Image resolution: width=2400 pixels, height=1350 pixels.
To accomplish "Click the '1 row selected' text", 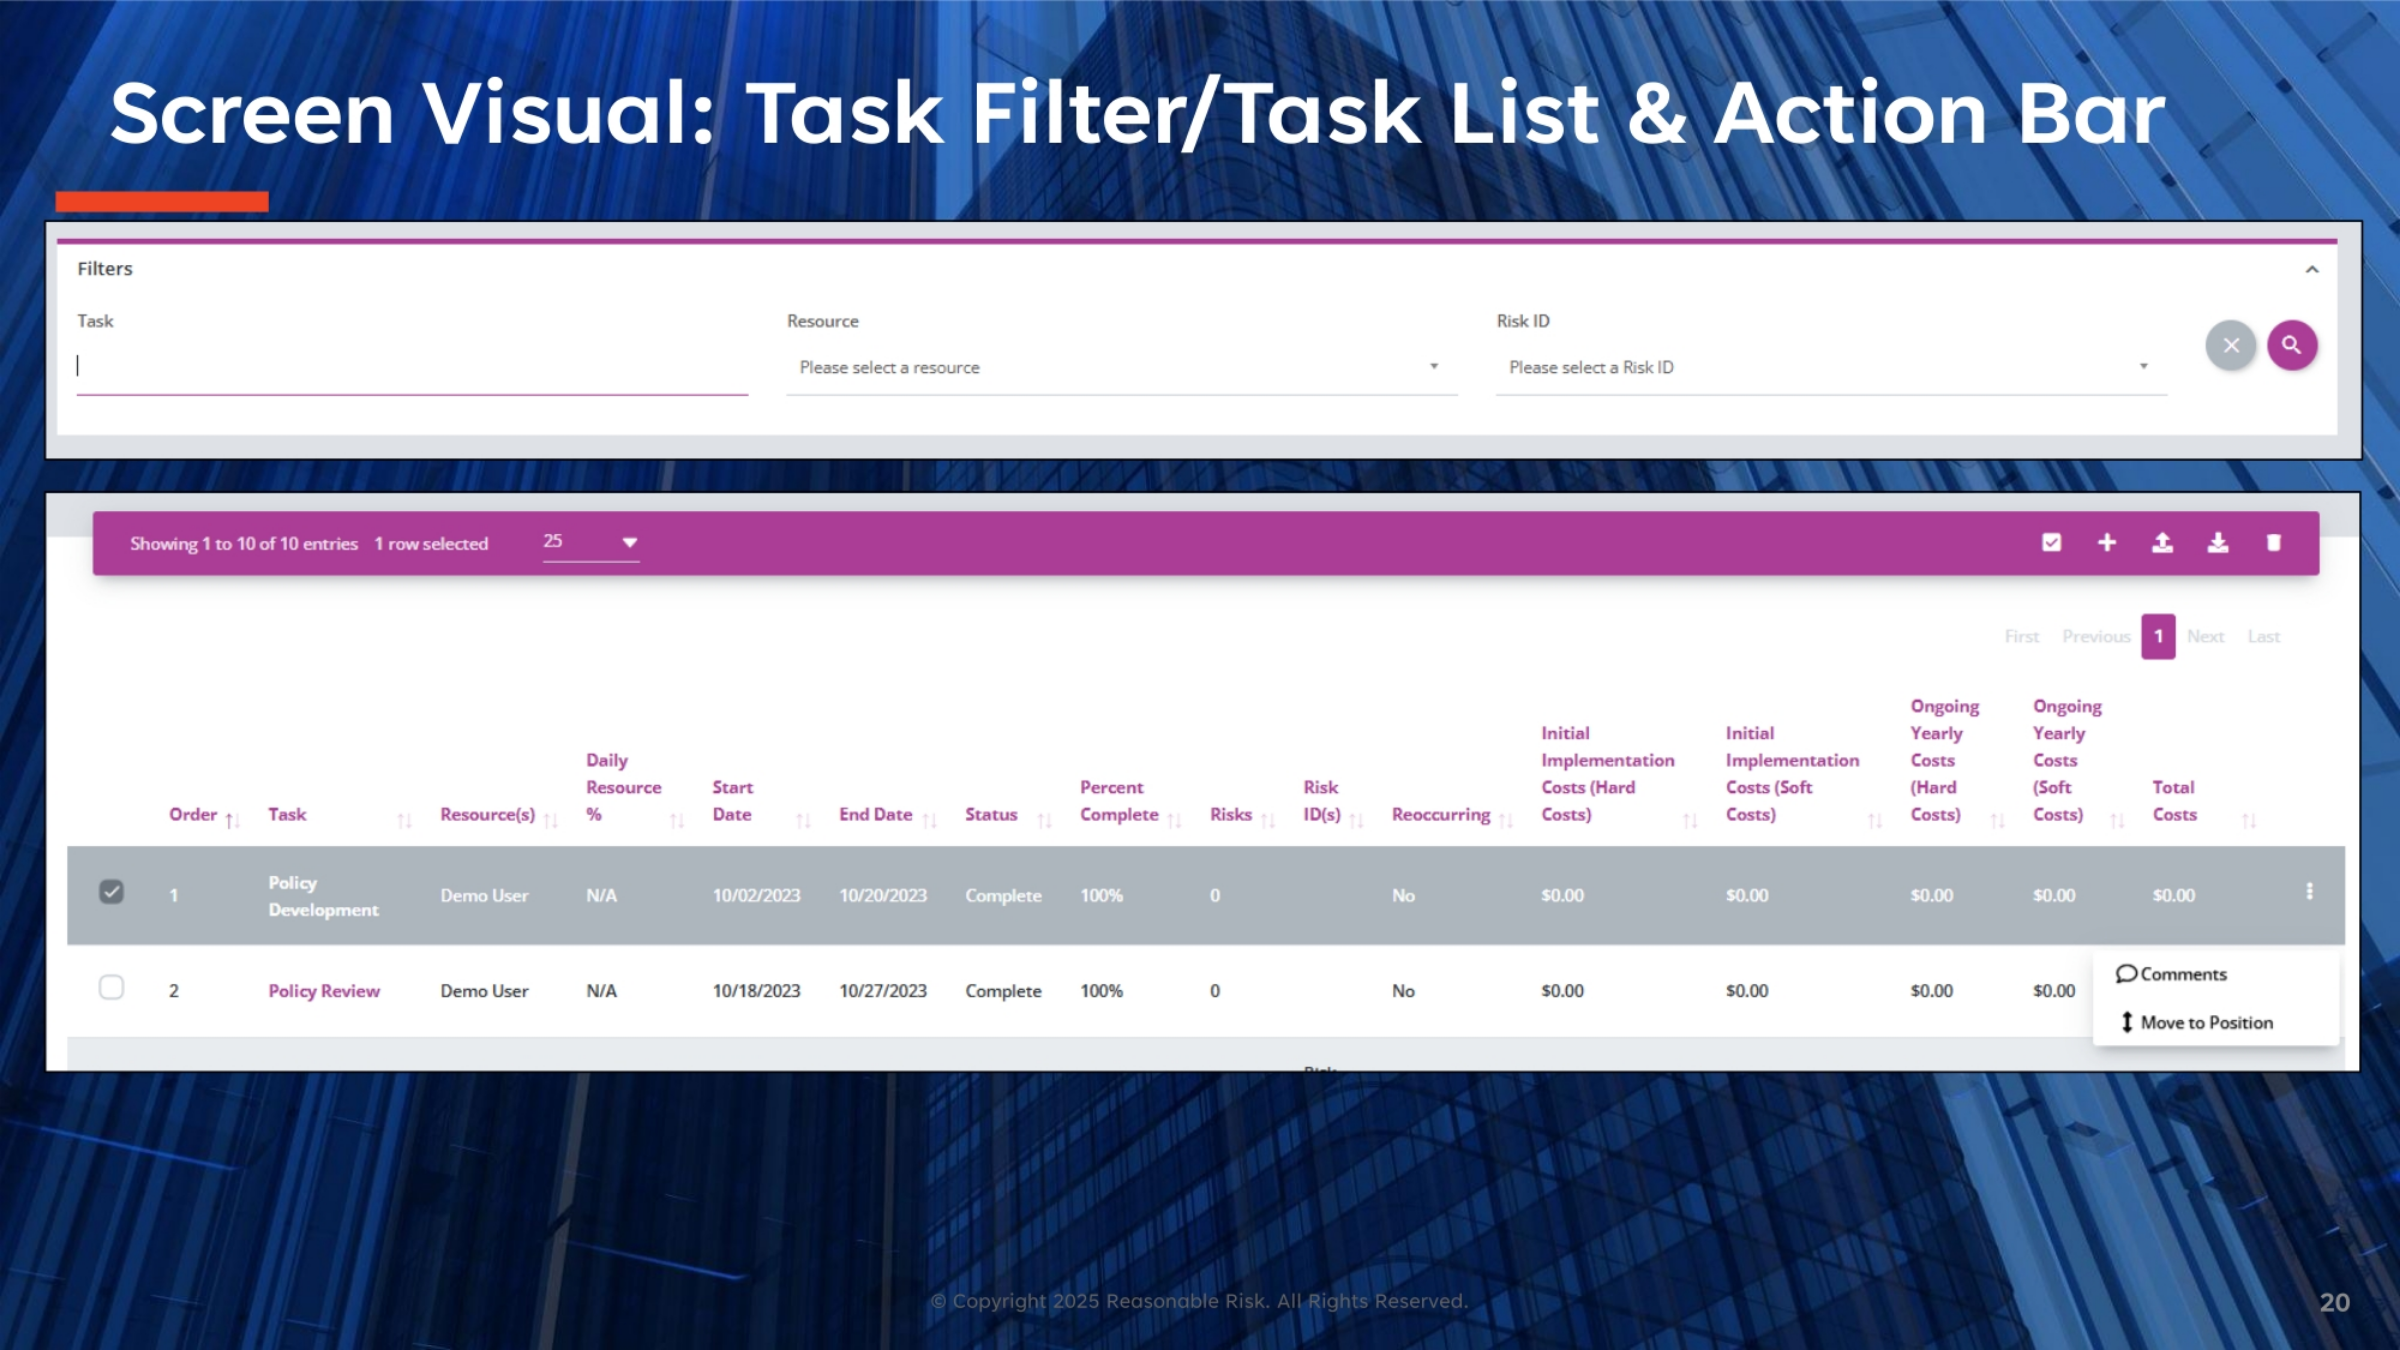I will tap(431, 544).
